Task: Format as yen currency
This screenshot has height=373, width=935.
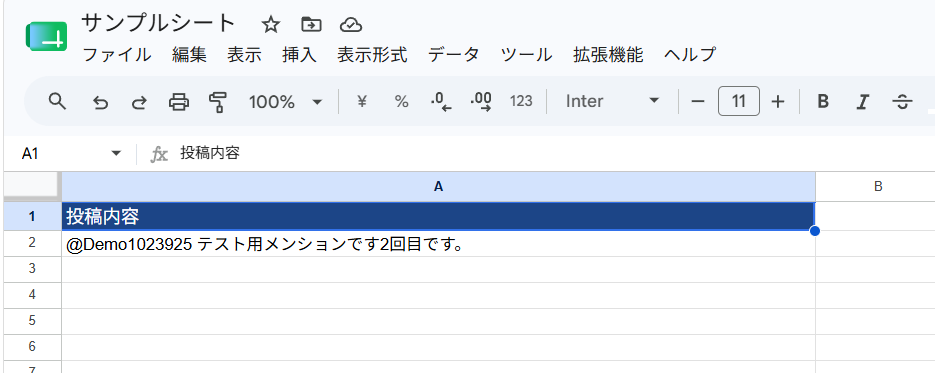Action: click(361, 102)
